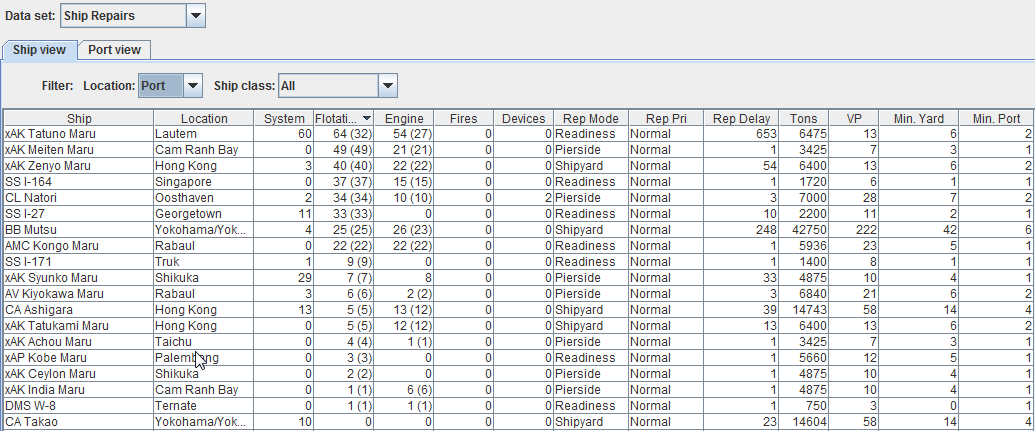Image resolution: width=1035 pixels, height=431 pixels.
Task: Select ship xAP Kobe Maru
Action: coord(46,358)
